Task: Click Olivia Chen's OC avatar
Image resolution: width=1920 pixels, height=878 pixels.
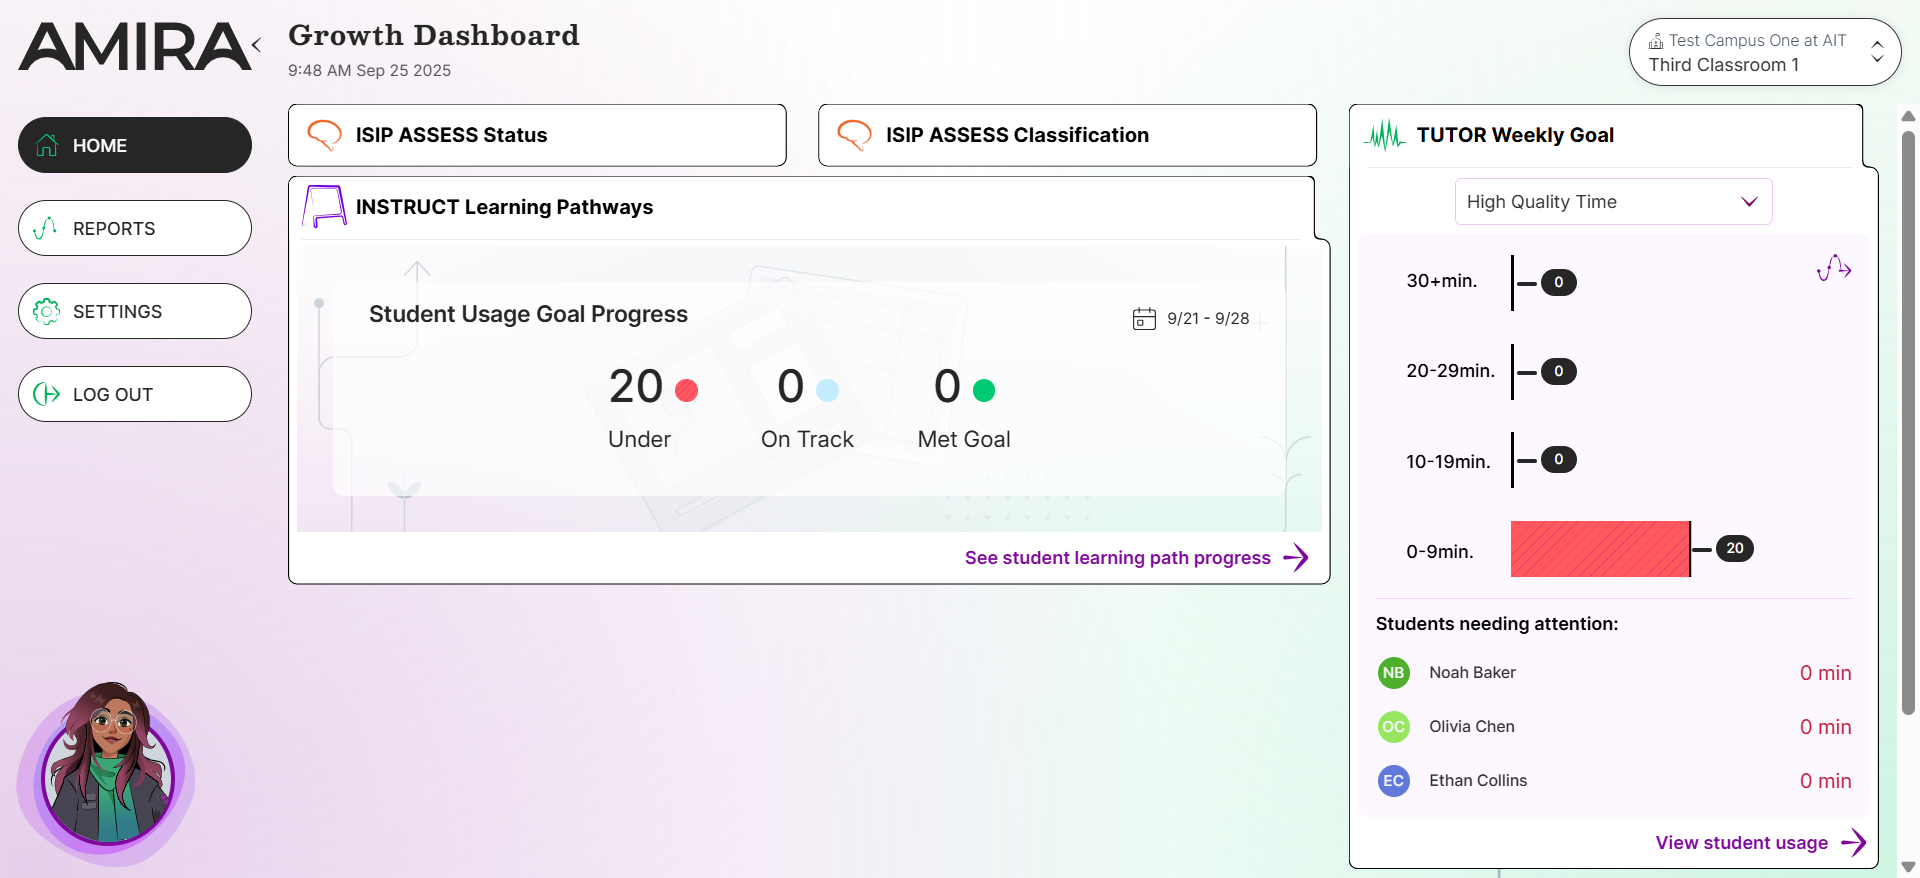Action: 1393,727
